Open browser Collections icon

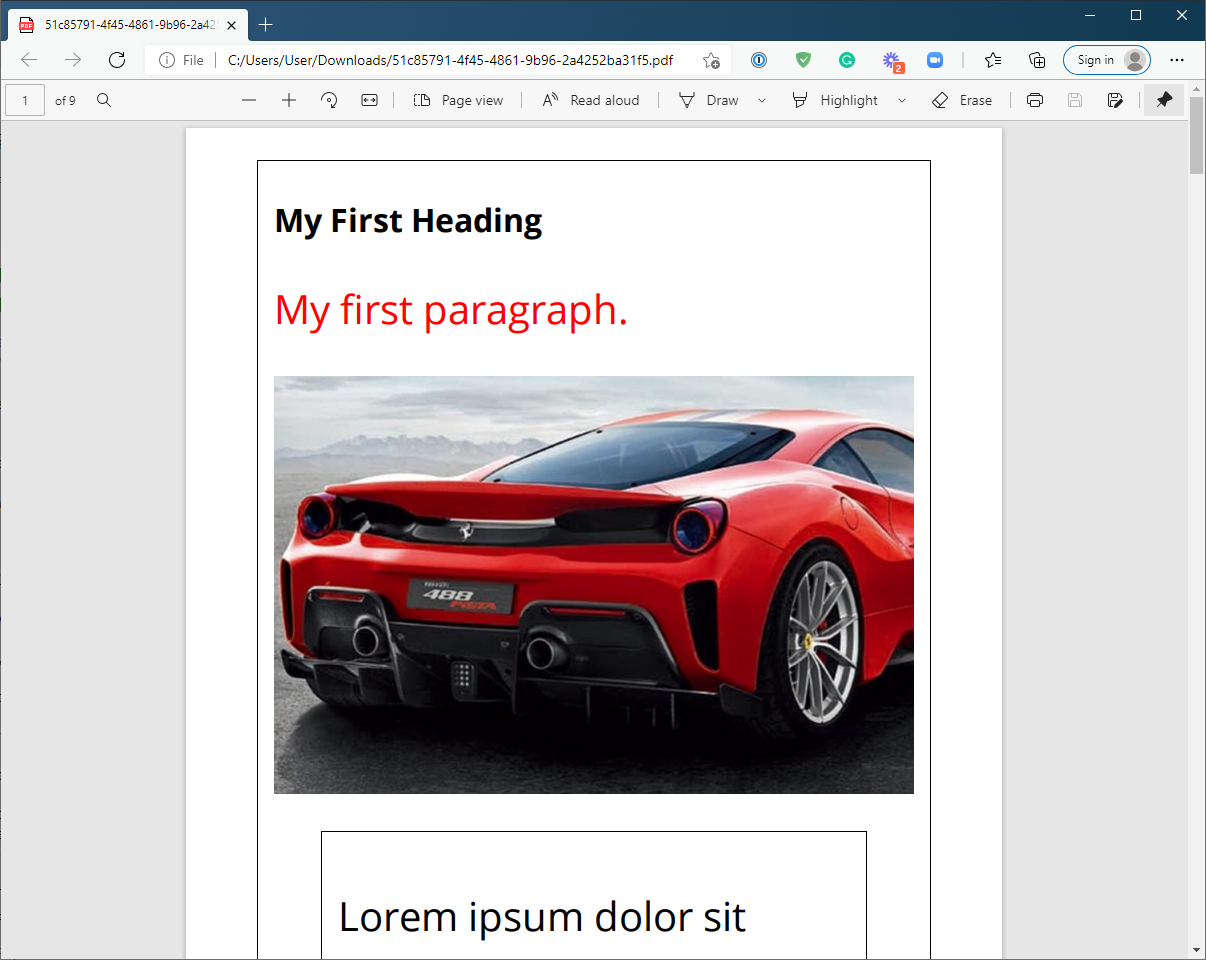(x=1037, y=60)
